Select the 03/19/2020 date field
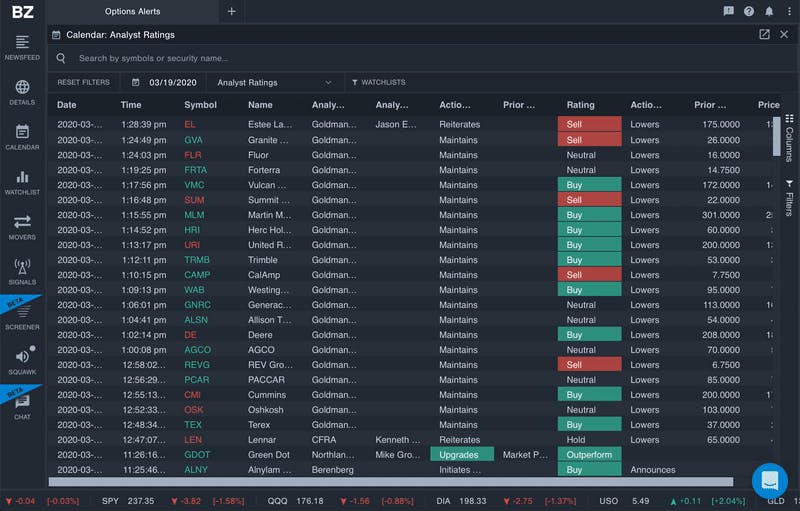This screenshot has width=800, height=511. [x=172, y=82]
